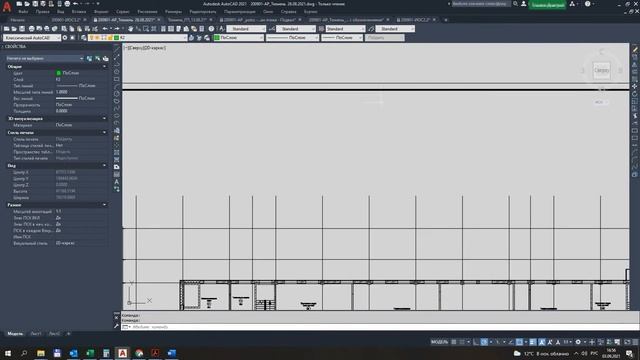The image size is (640, 360).
Task: Open the Файл menu
Action: click(x=23, y=12)
